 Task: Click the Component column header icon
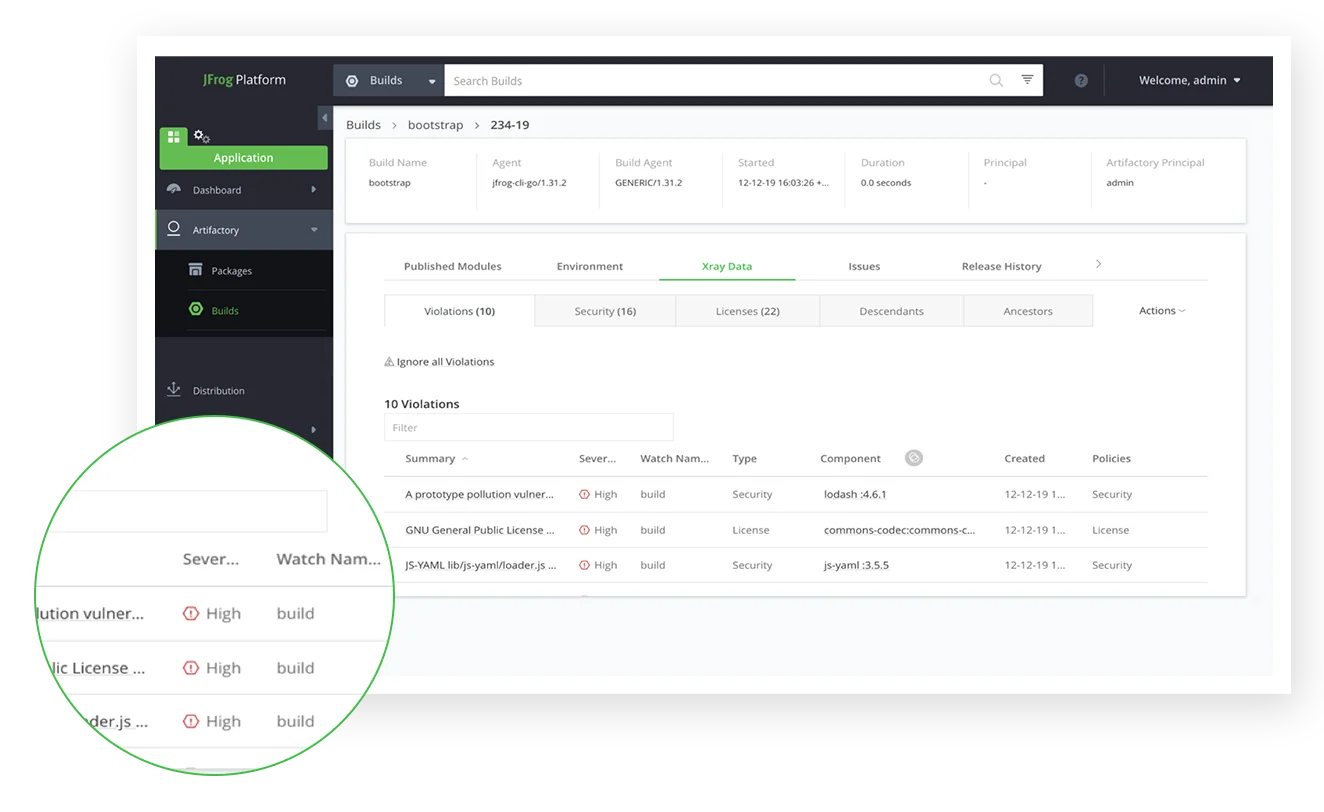[x=913, y=458]
